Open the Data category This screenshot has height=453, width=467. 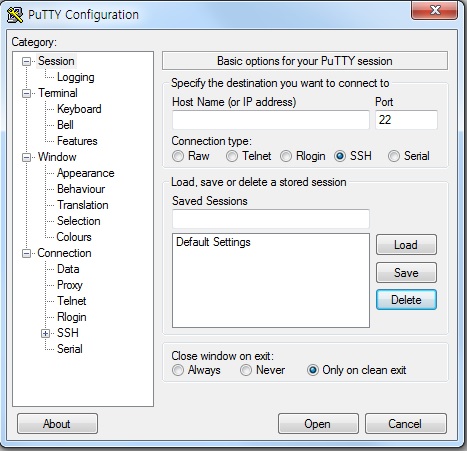click(x=68, y=269)
